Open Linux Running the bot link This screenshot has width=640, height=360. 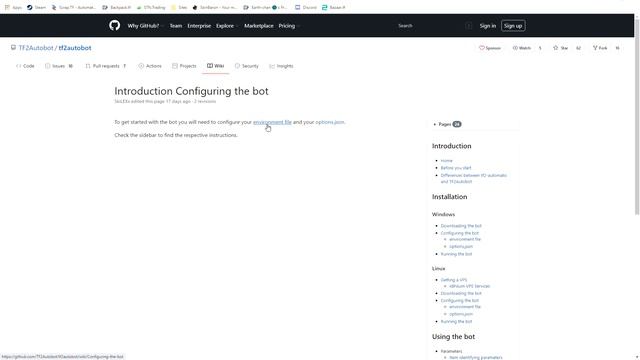(x=456, y=321)
